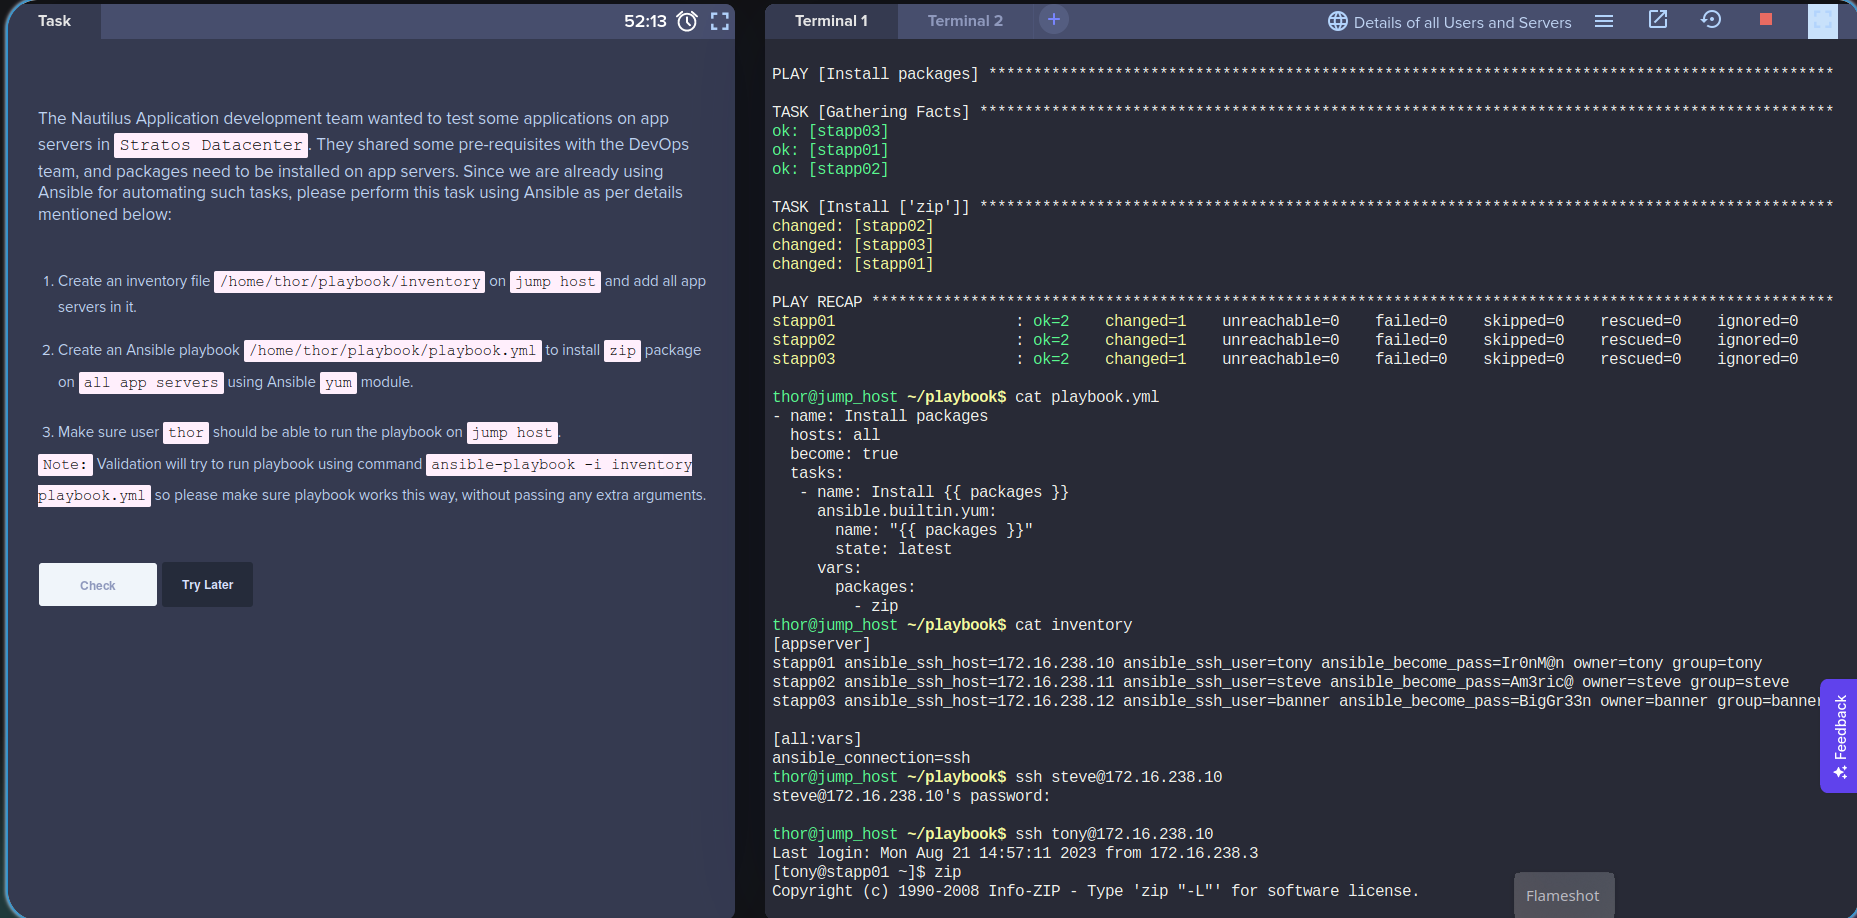Screen dimensions: 1857x918
Task: Click 'cat playbook.yml' command in terminal
Action: (1087, 397)
